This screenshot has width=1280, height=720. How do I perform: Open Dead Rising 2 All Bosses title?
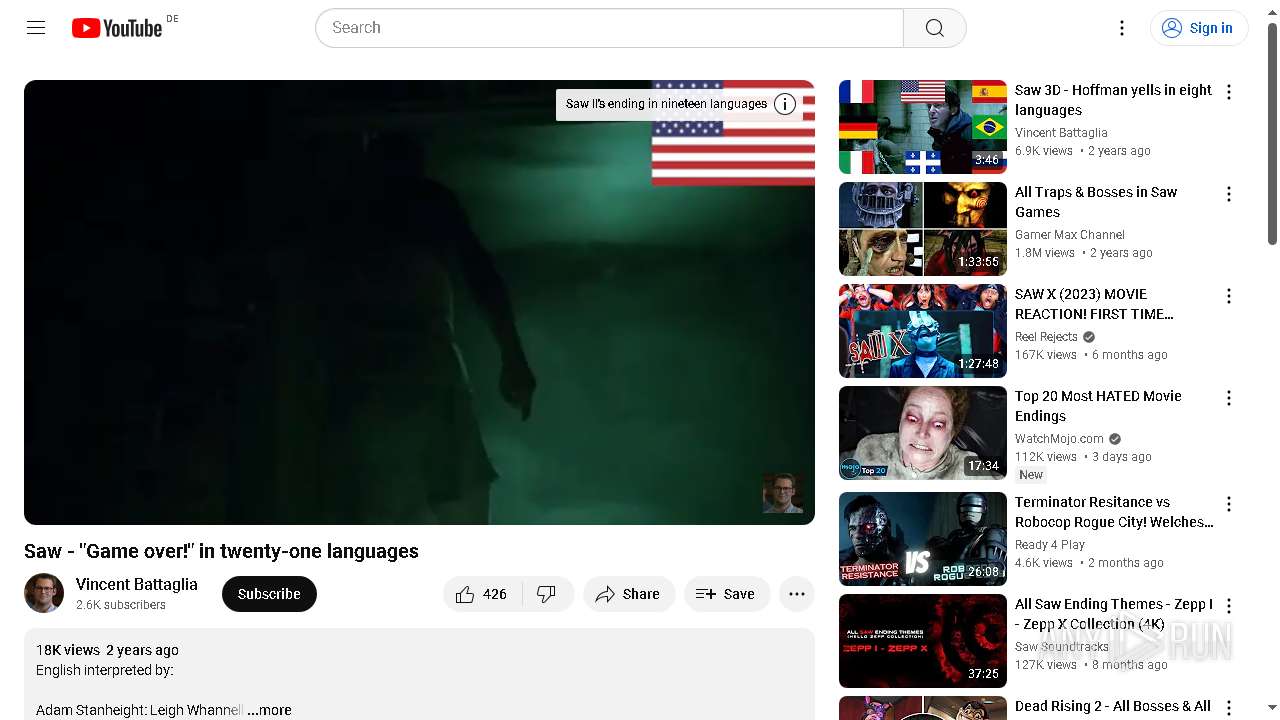tap(1113, 707)
